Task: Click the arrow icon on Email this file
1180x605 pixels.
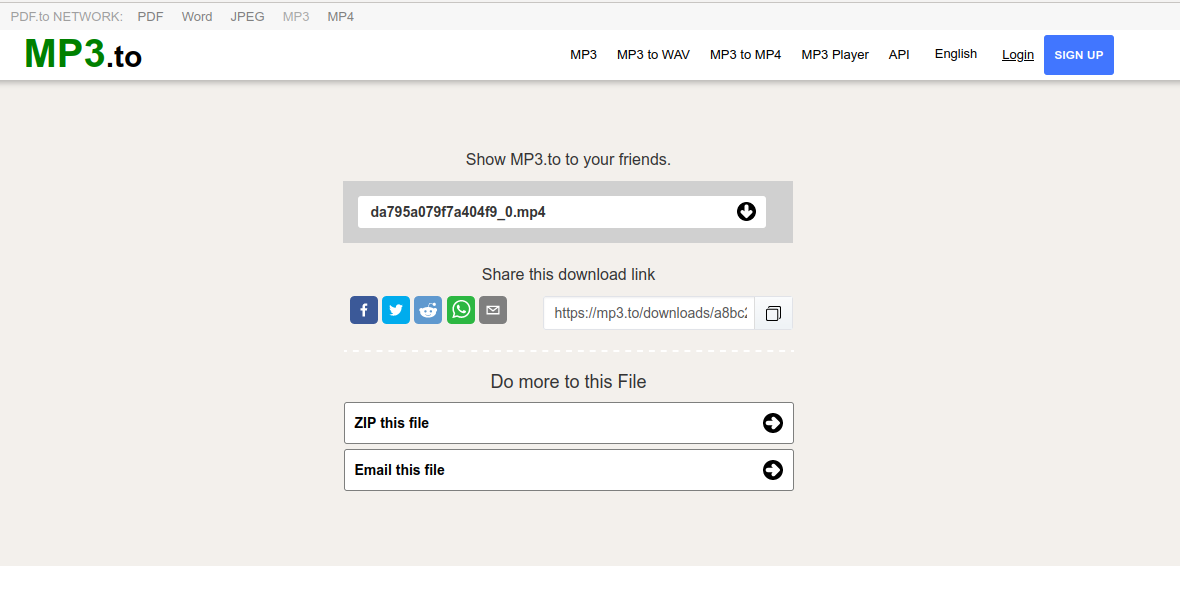Action: (x=773, y=470)
